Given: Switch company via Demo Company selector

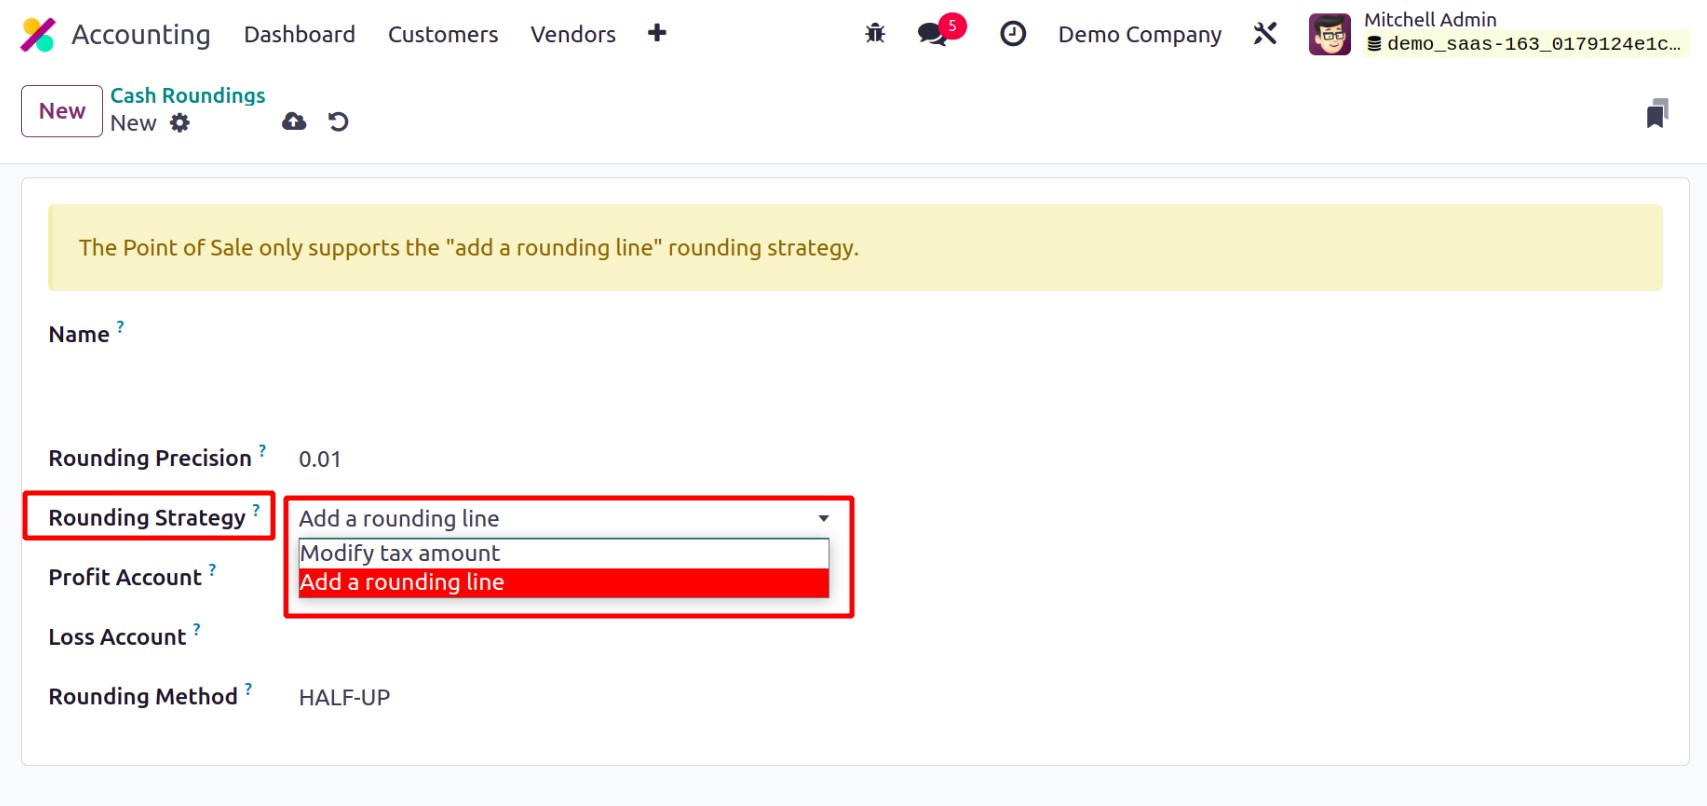Looking at the screenshot, I should (1139, 35).
